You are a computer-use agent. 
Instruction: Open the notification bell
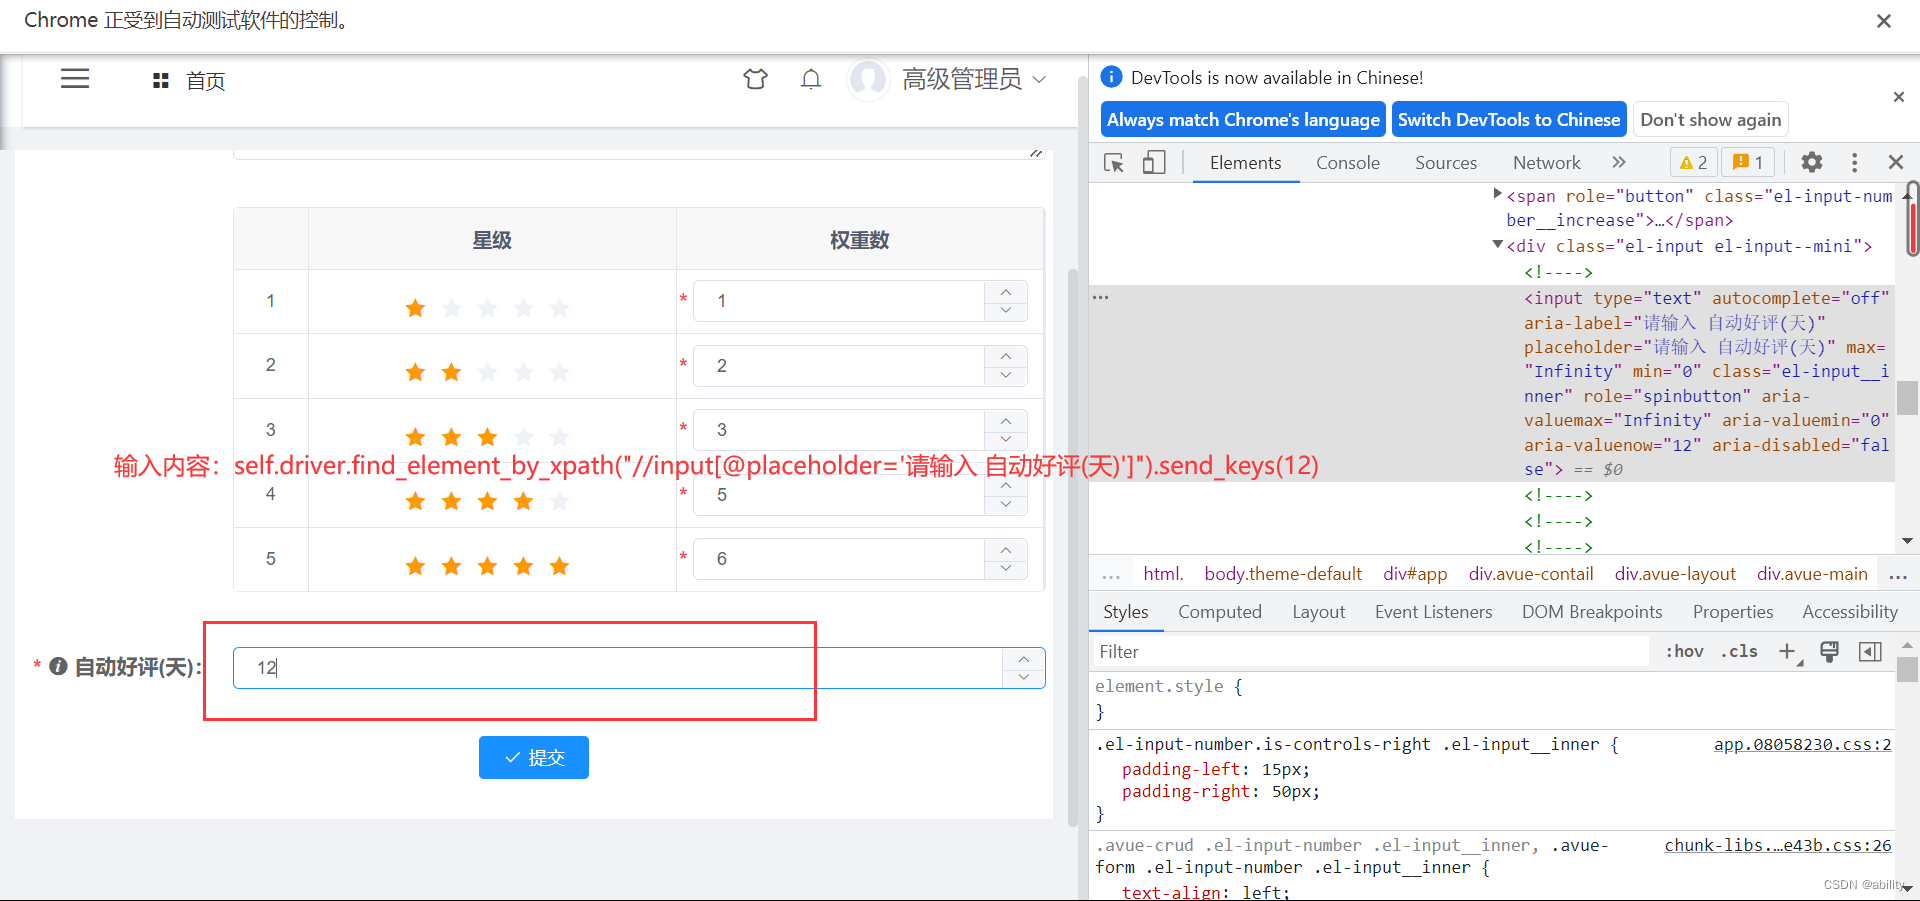click(811, 79)
